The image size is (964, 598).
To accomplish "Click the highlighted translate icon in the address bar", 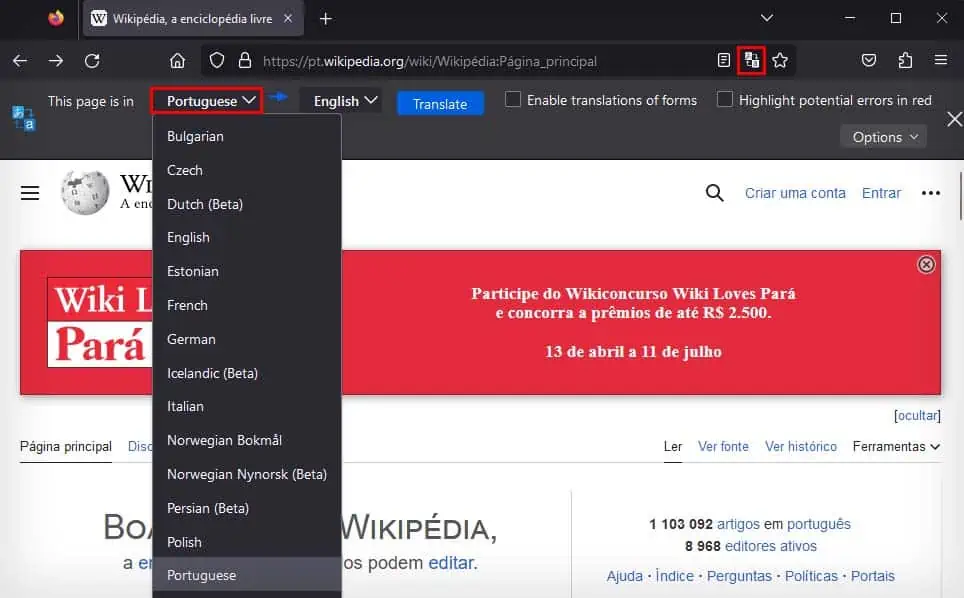I will pyautogui.click(x=751, y=60).
